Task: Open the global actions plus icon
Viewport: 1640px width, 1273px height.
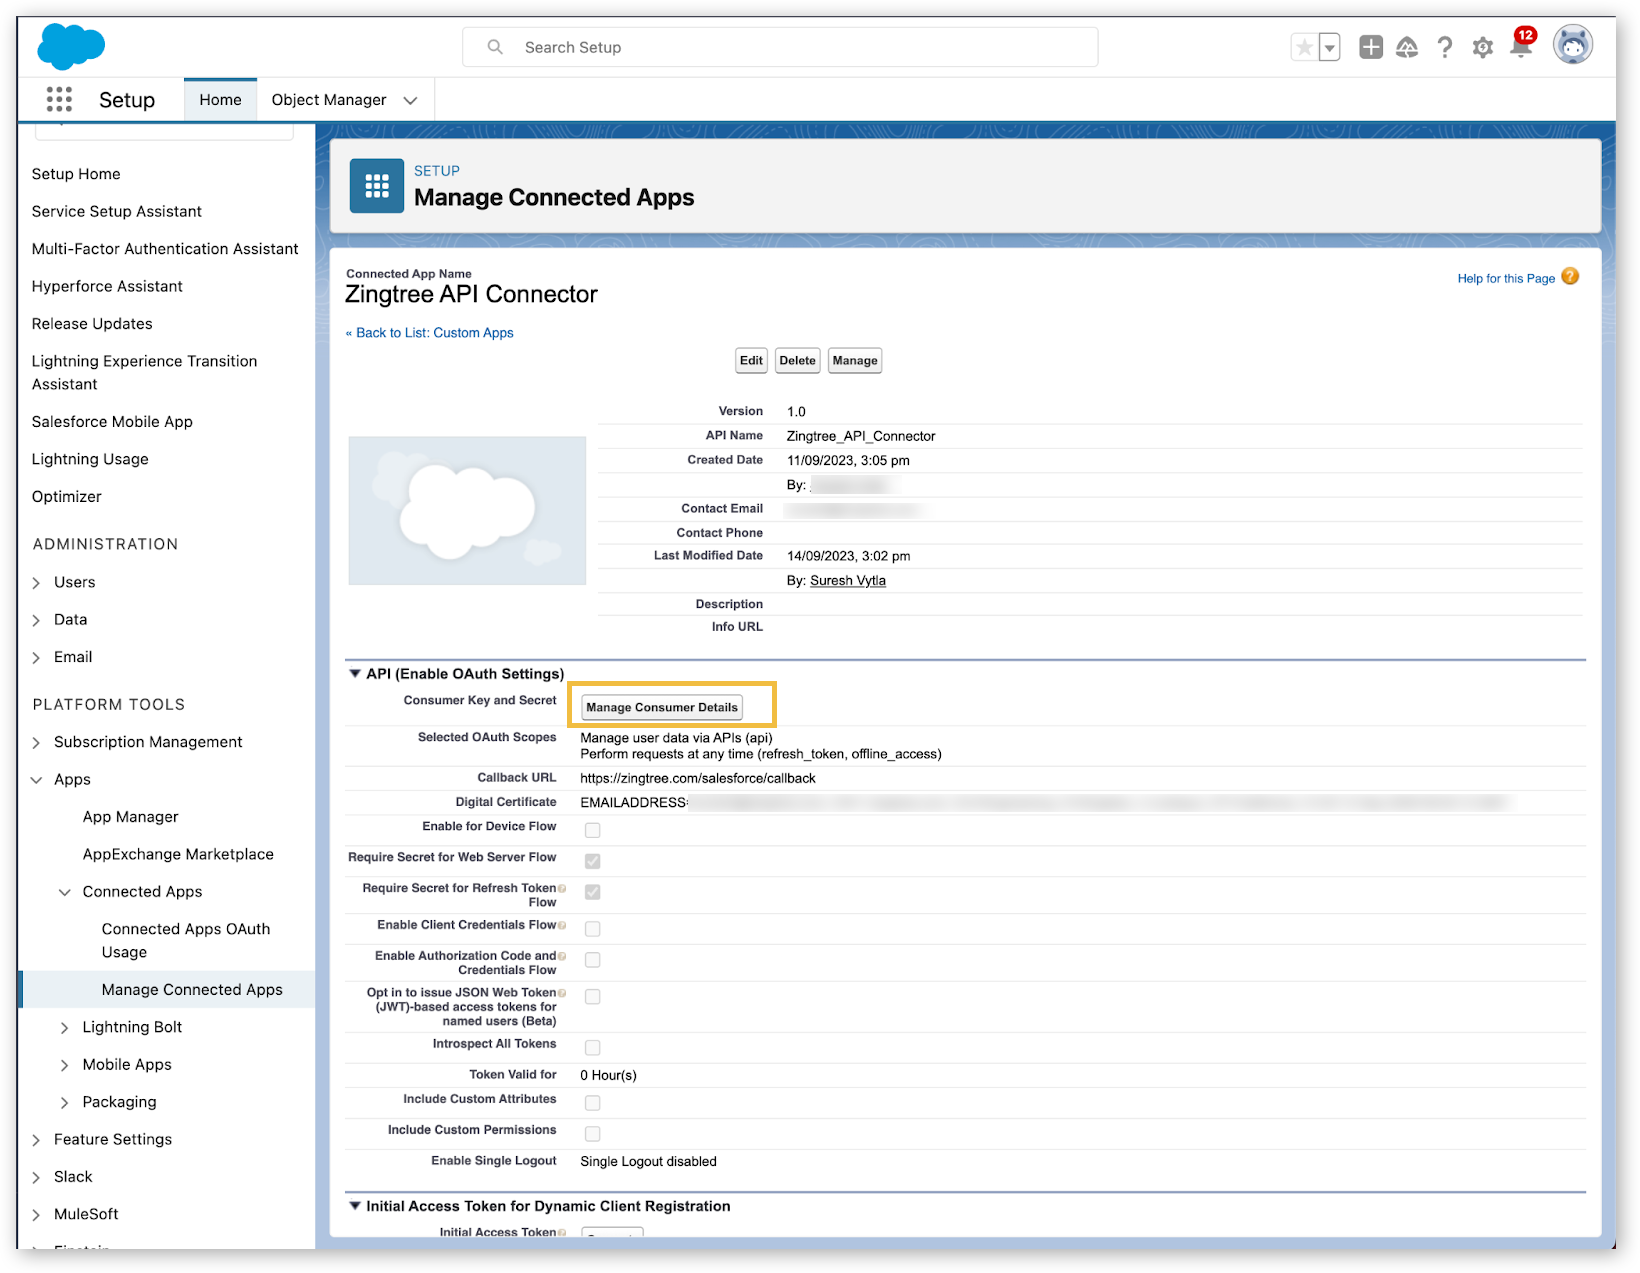Action: click(1371, 47)
